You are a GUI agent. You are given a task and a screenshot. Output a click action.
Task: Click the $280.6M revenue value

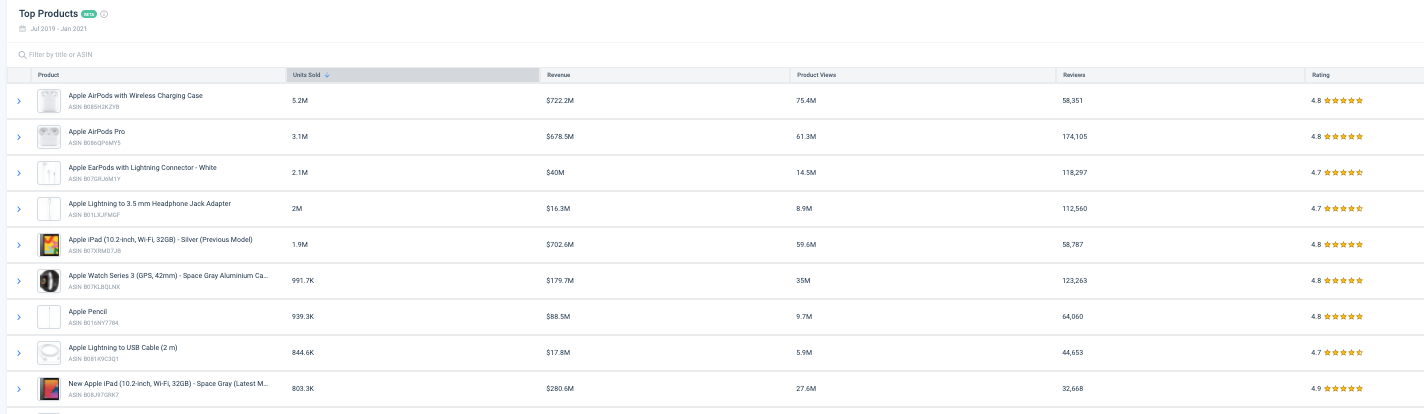coord(560,389)
